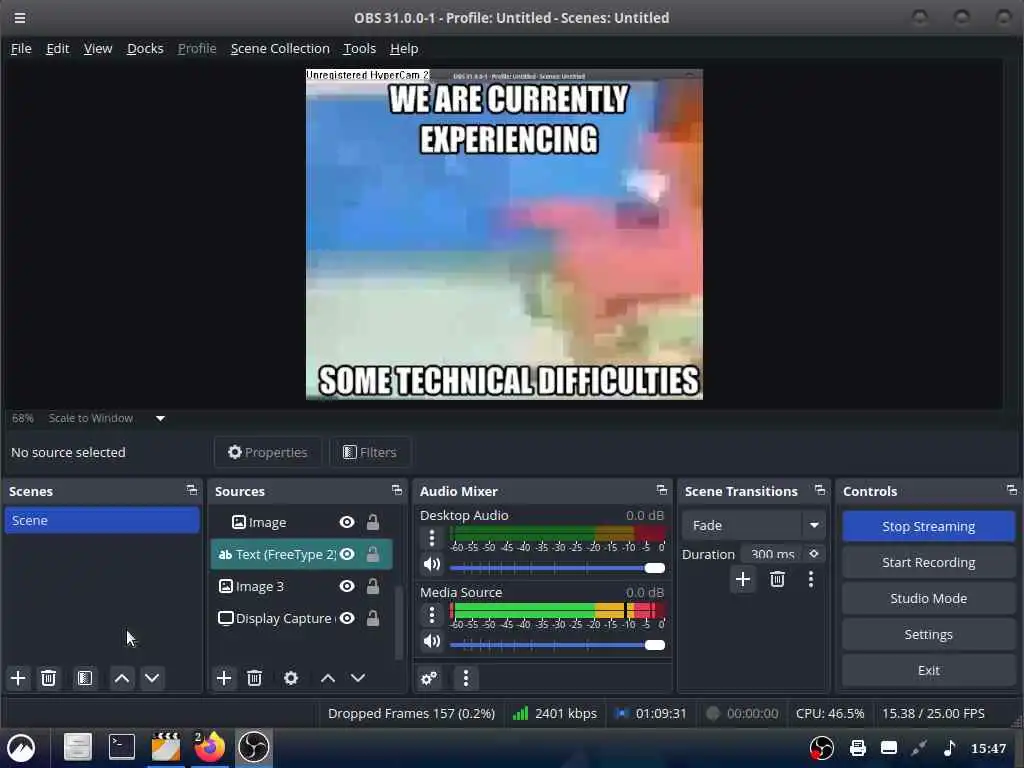Open the View menu
This screenshot has height=768, width=1024.
(x=98, y=48)
